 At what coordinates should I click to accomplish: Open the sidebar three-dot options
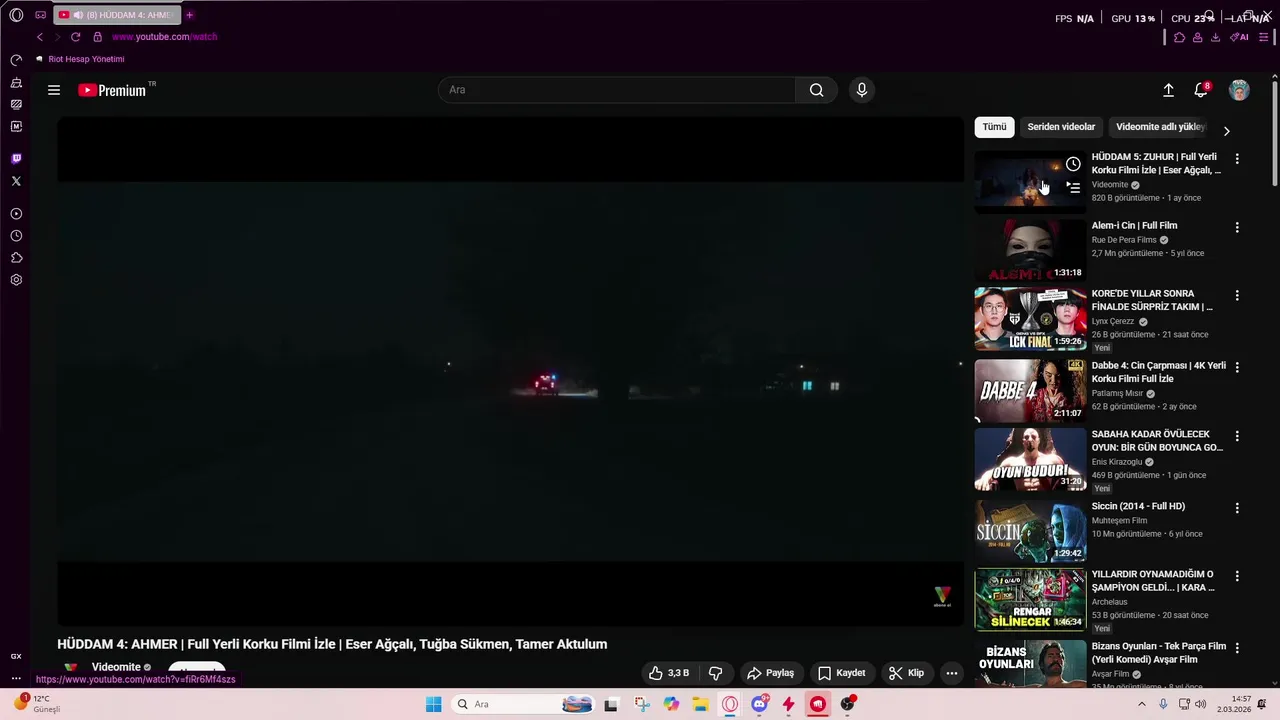[16, 678]
